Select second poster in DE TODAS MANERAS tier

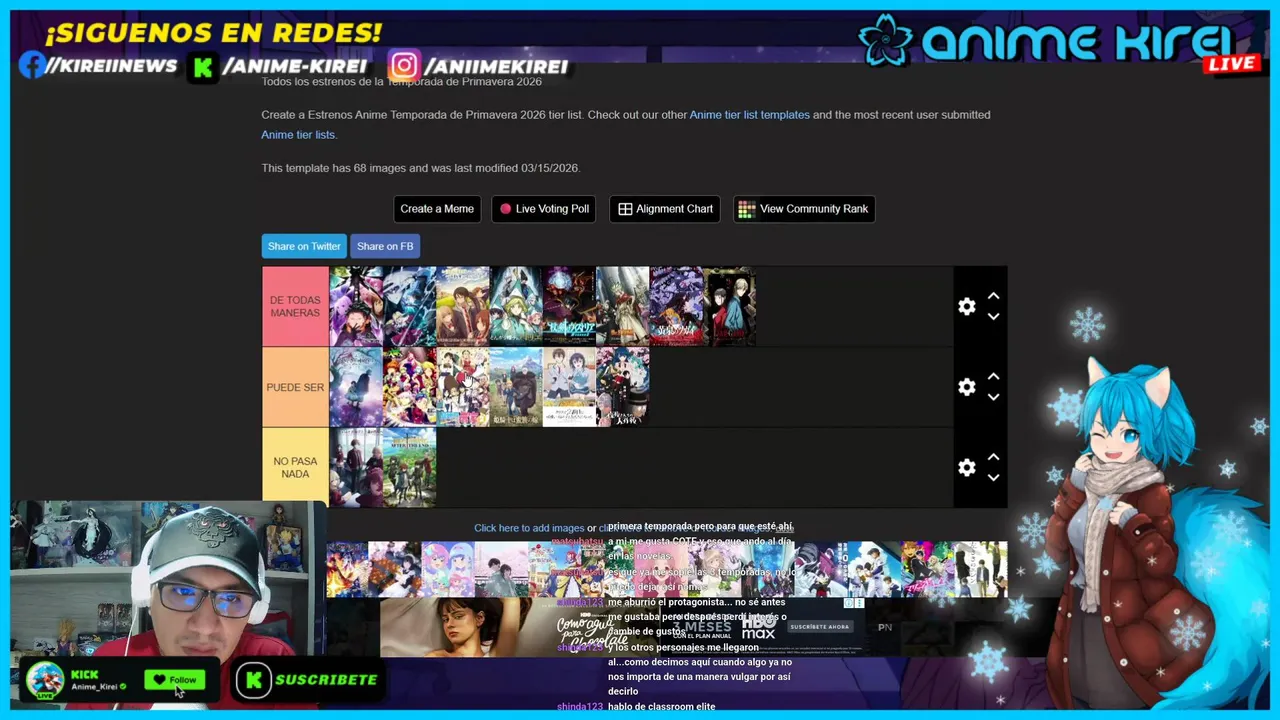click(409, 307)
